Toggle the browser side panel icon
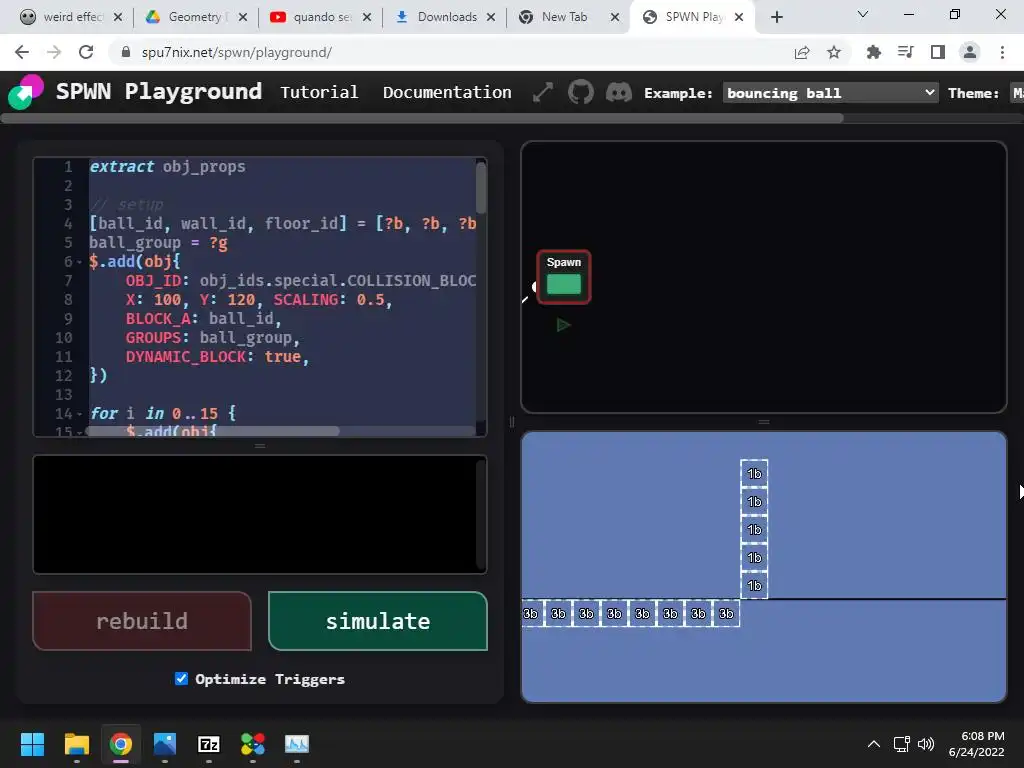 (938, 52)
